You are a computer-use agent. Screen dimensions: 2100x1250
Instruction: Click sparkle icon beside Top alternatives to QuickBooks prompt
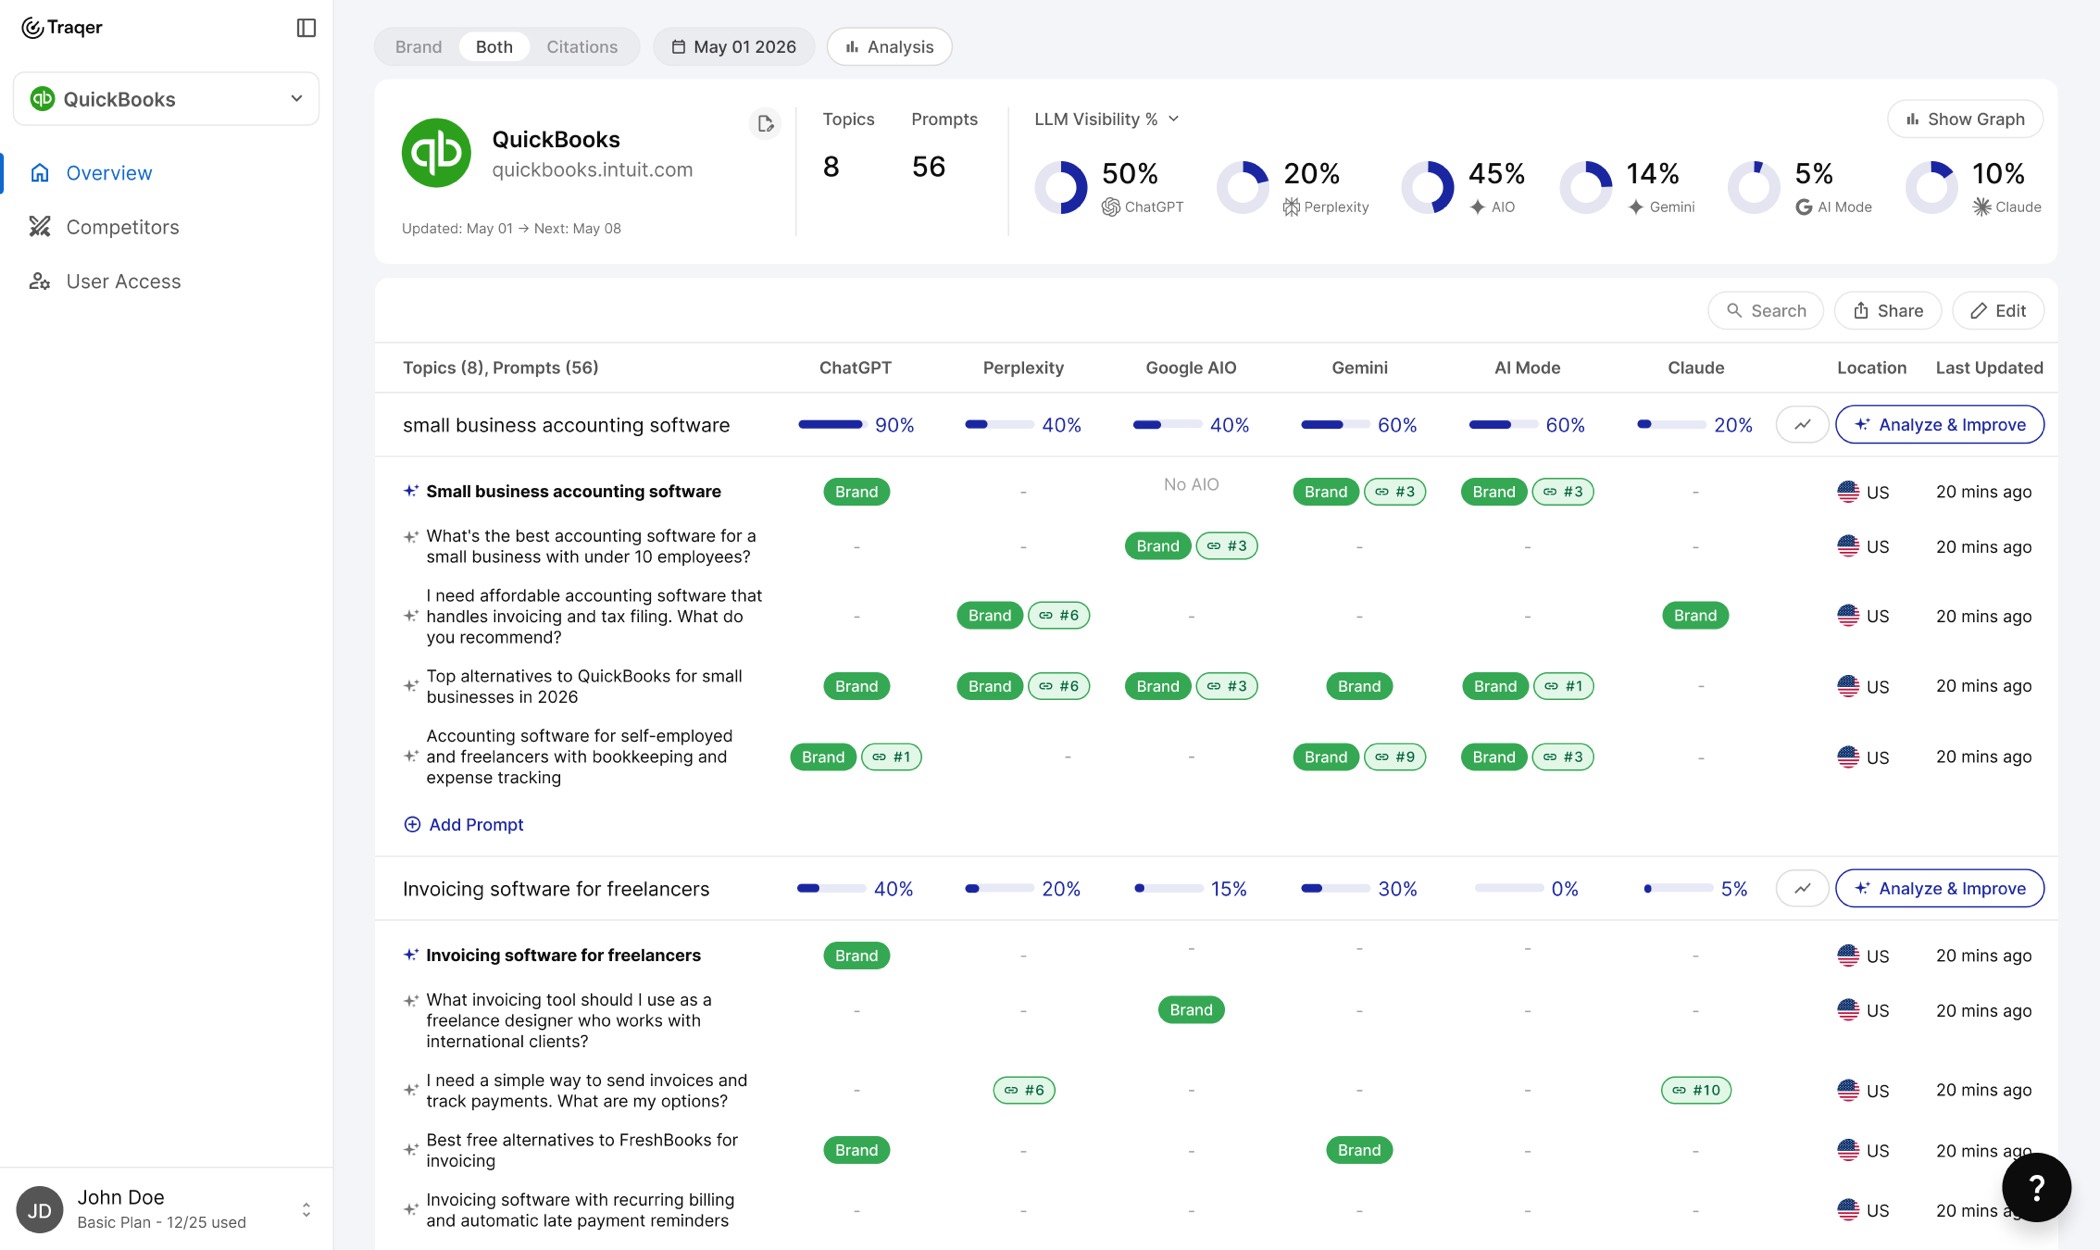coord(410,686)
